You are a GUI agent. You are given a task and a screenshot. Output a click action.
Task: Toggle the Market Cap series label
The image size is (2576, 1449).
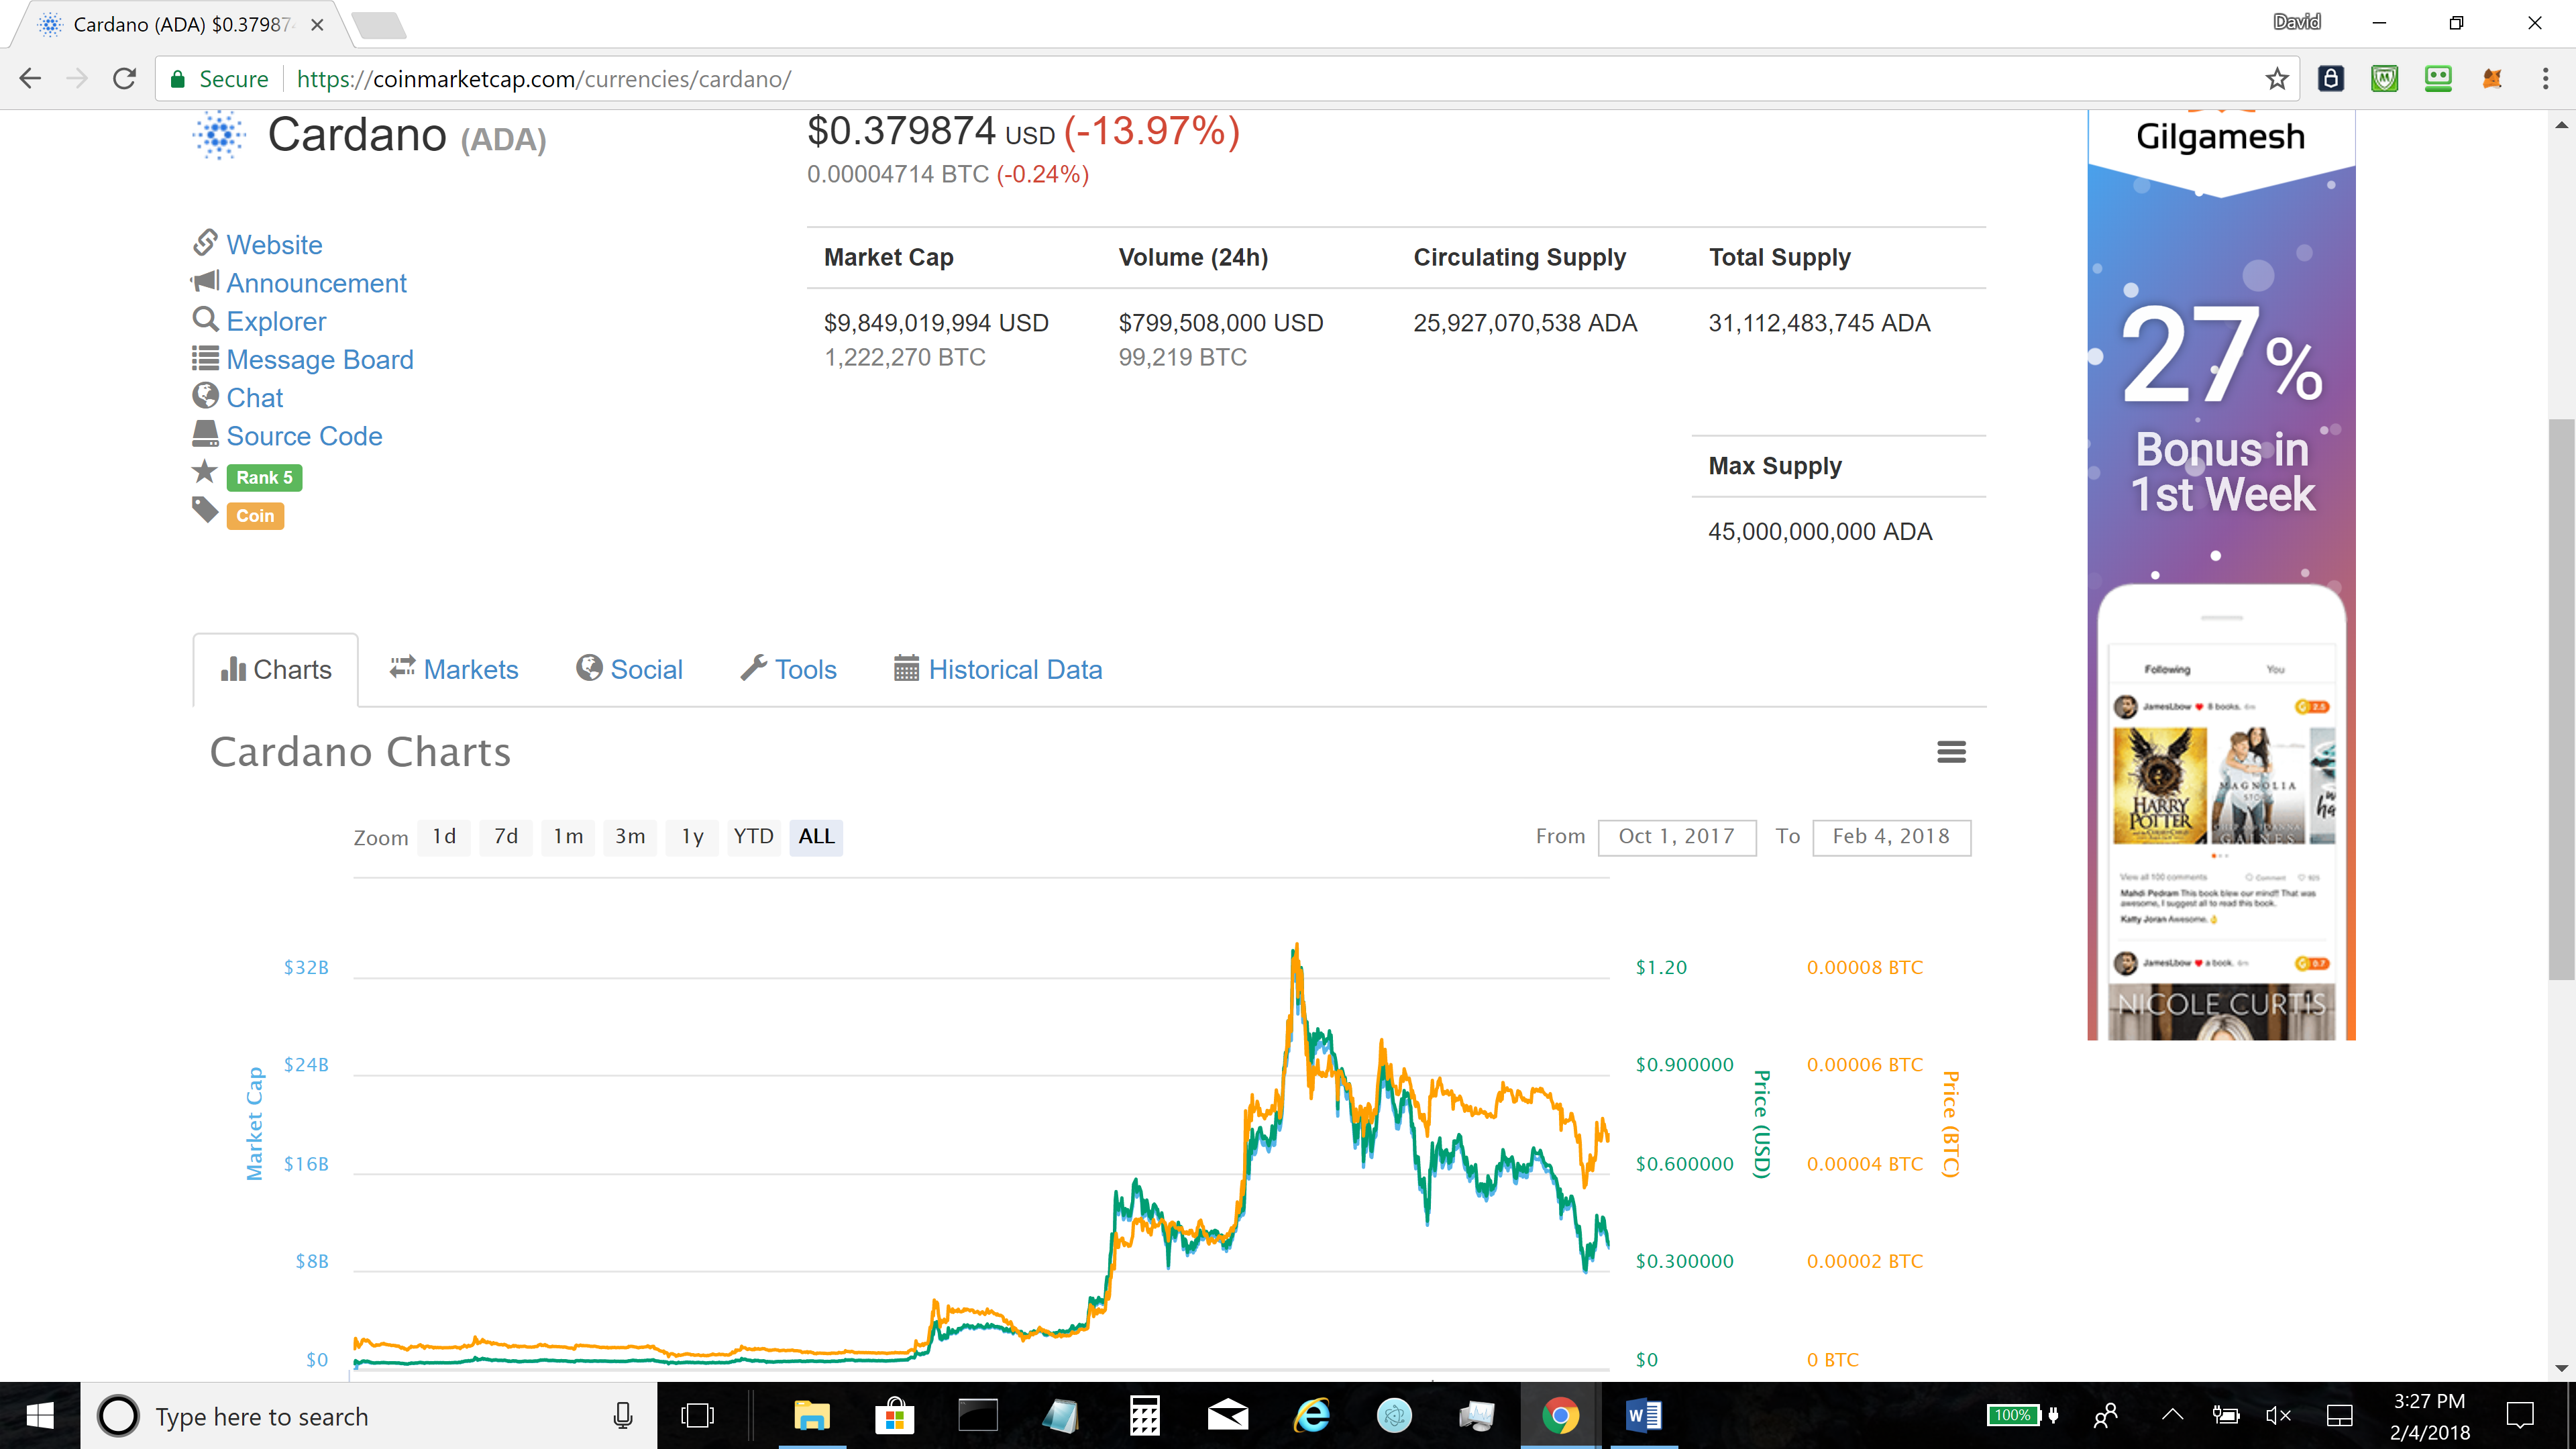pyautogui.click(x=255, y=1123)
